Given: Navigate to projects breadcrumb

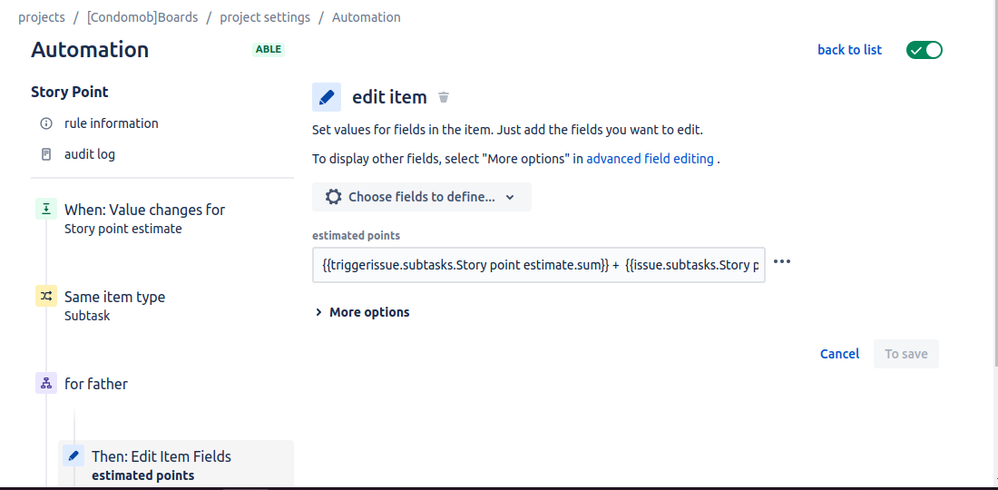Looking at the screenshot, I should click(41, 17).
